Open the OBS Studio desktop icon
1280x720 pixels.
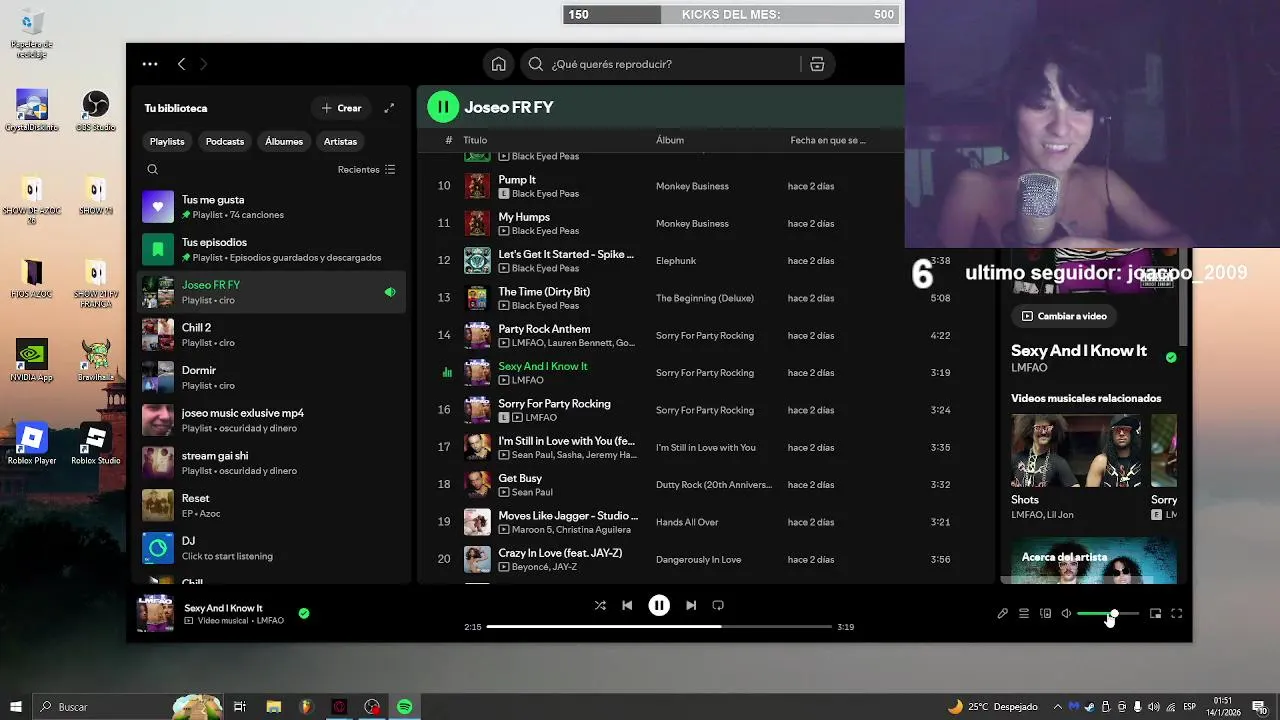coord(95,111)
